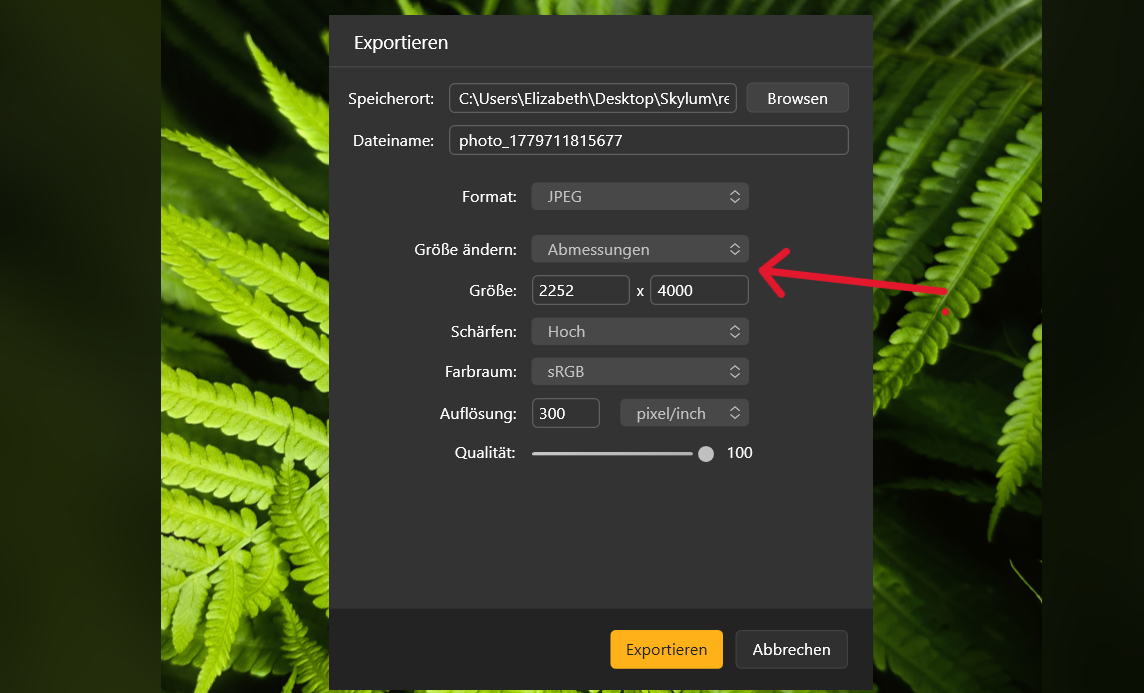
Task: Open the Format JPEG dropdown
Action: pyautogui.click(x=640, y=196)
